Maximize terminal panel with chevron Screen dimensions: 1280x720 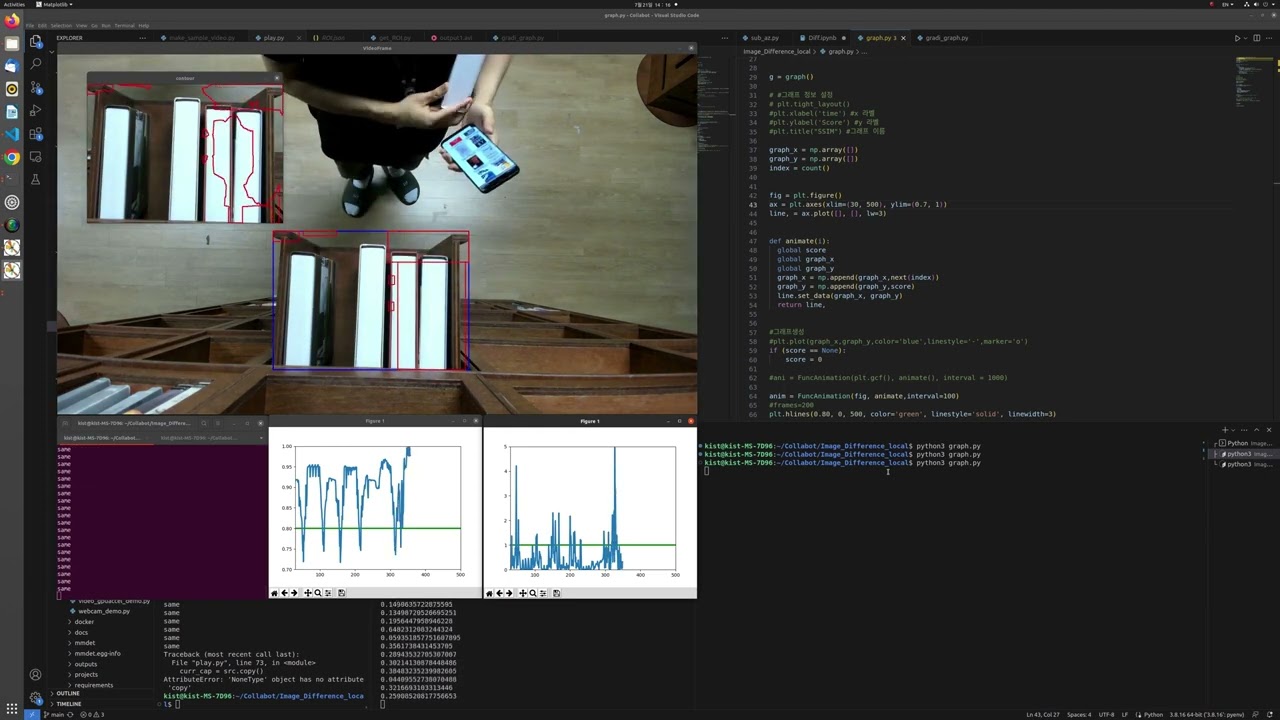(x=1257, y=430)
